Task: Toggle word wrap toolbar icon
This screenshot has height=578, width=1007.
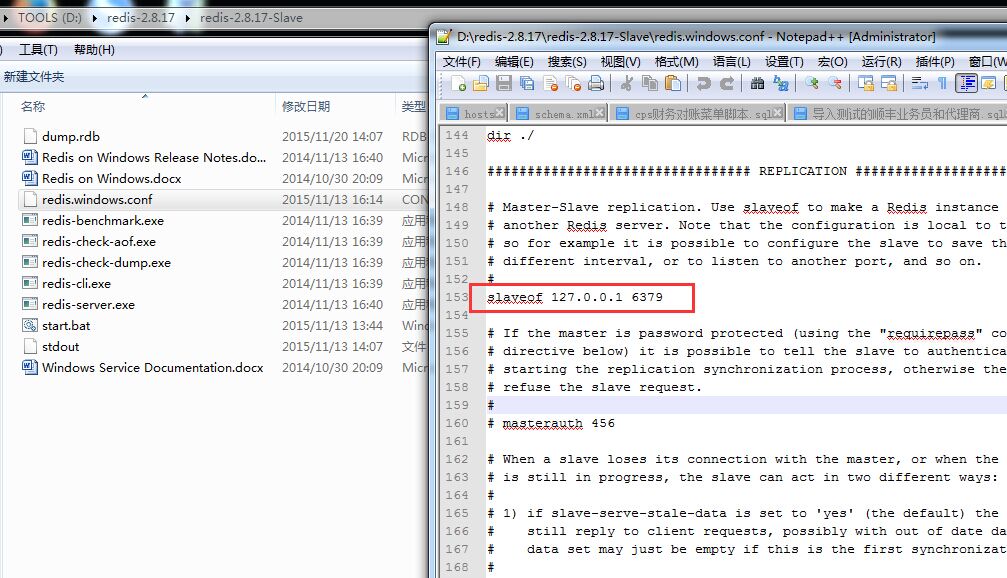Action: coord(920,83)
